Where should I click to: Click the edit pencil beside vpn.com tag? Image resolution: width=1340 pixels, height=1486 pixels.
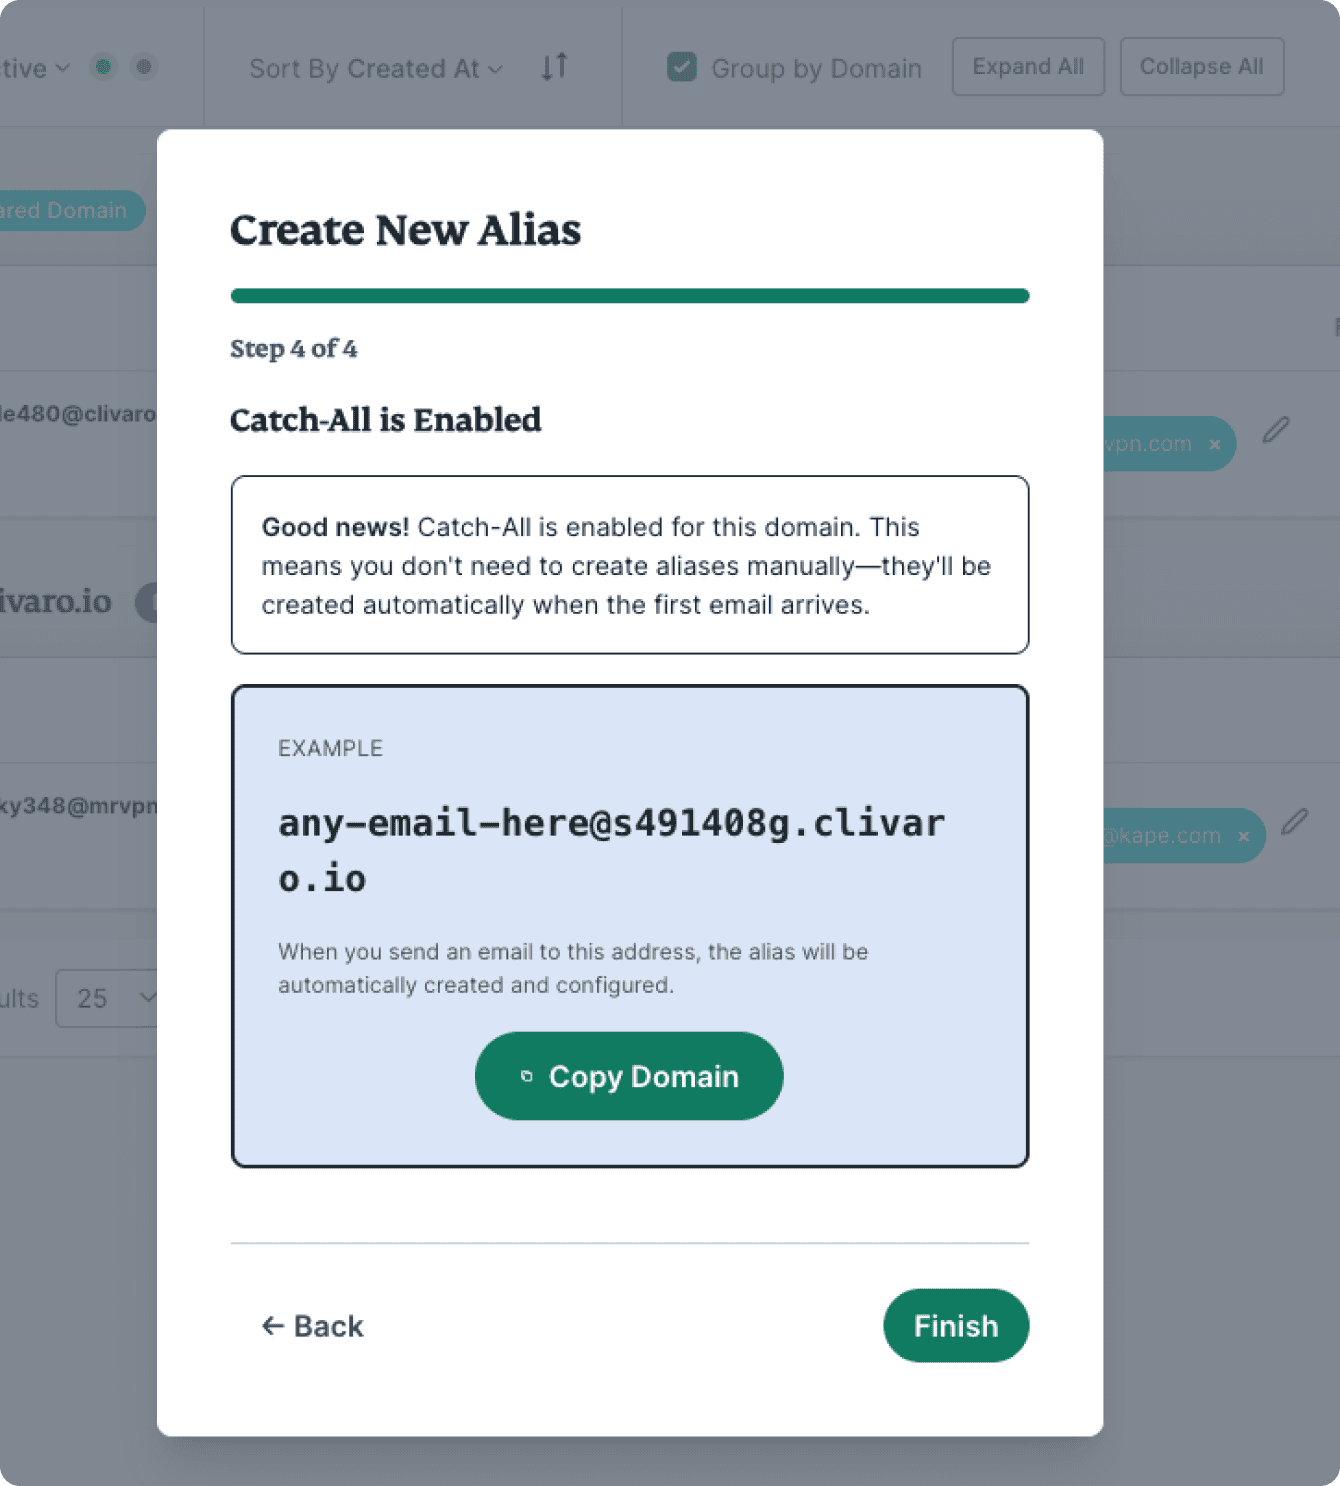pos(1275,431)
